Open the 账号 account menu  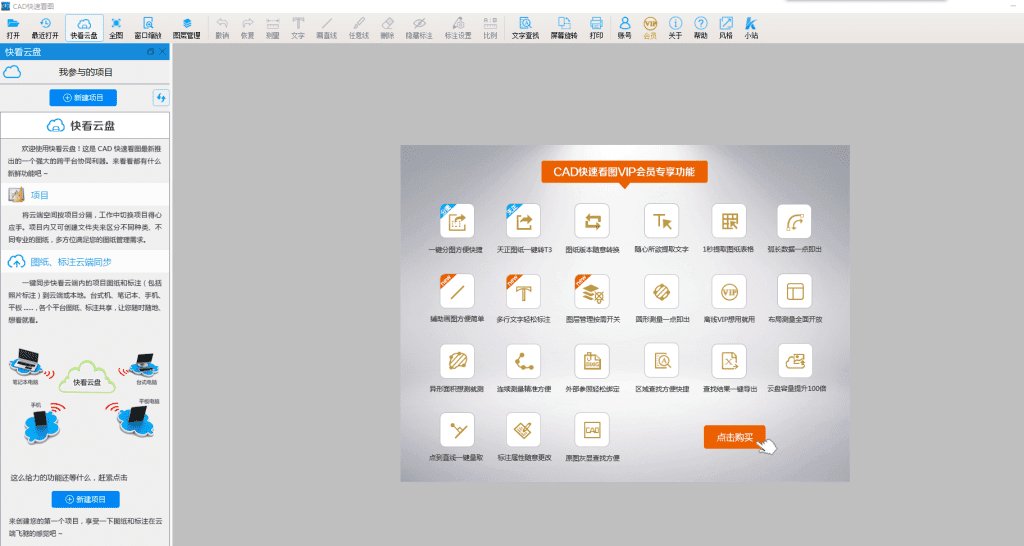pyautogui.click(x=625, y=24)
